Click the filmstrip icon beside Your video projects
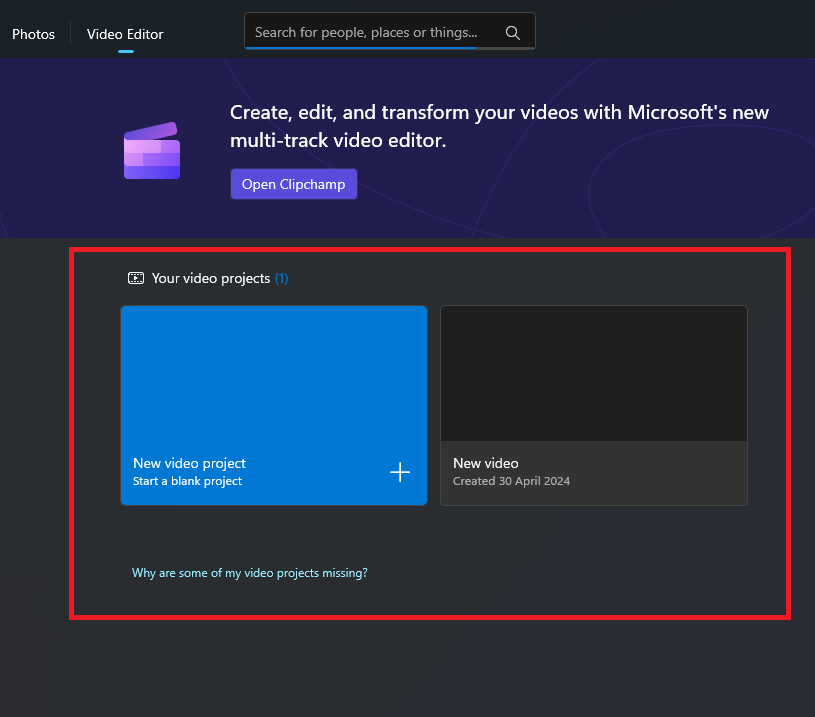Screen dimensions: 815x717 pos(135,278)
